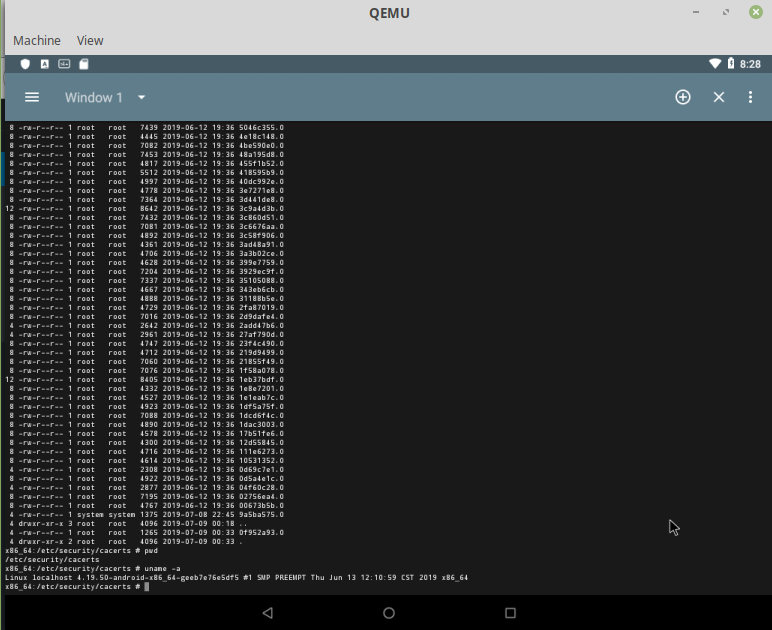Click file name 35105088.0
The height and width of the screenshot is (630, 772).
tap(261, 281)
